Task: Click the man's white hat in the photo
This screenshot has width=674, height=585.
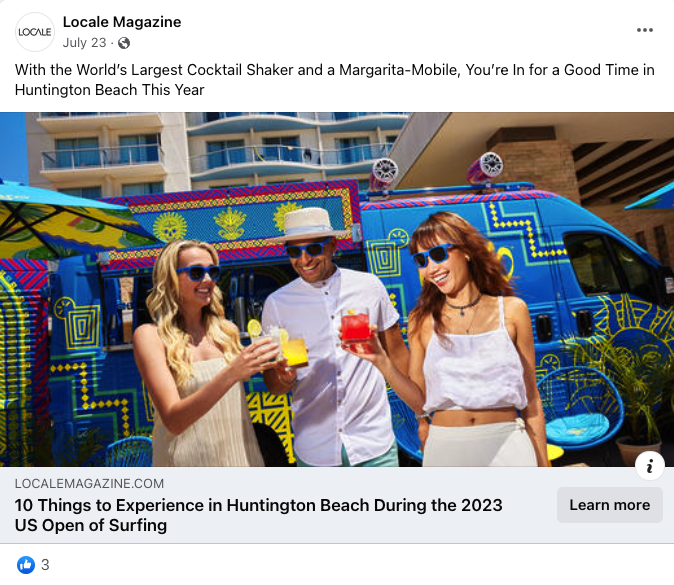Action: (x=308, y=225)
